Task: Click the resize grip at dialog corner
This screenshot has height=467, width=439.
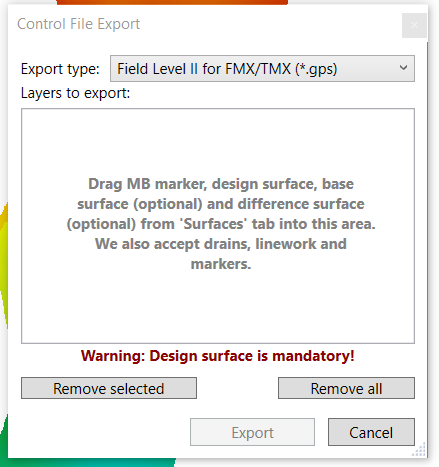Action: coord(419,449)
